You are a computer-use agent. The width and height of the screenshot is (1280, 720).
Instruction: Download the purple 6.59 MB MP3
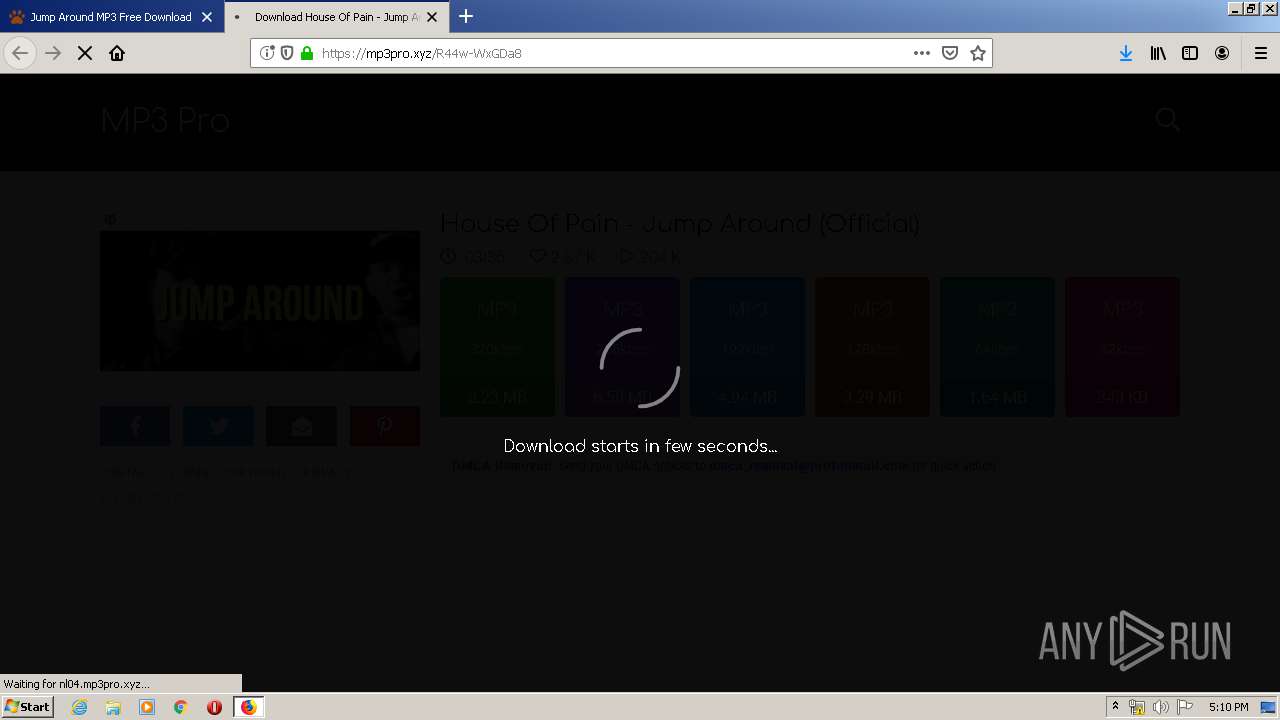[x=622, y=347]
